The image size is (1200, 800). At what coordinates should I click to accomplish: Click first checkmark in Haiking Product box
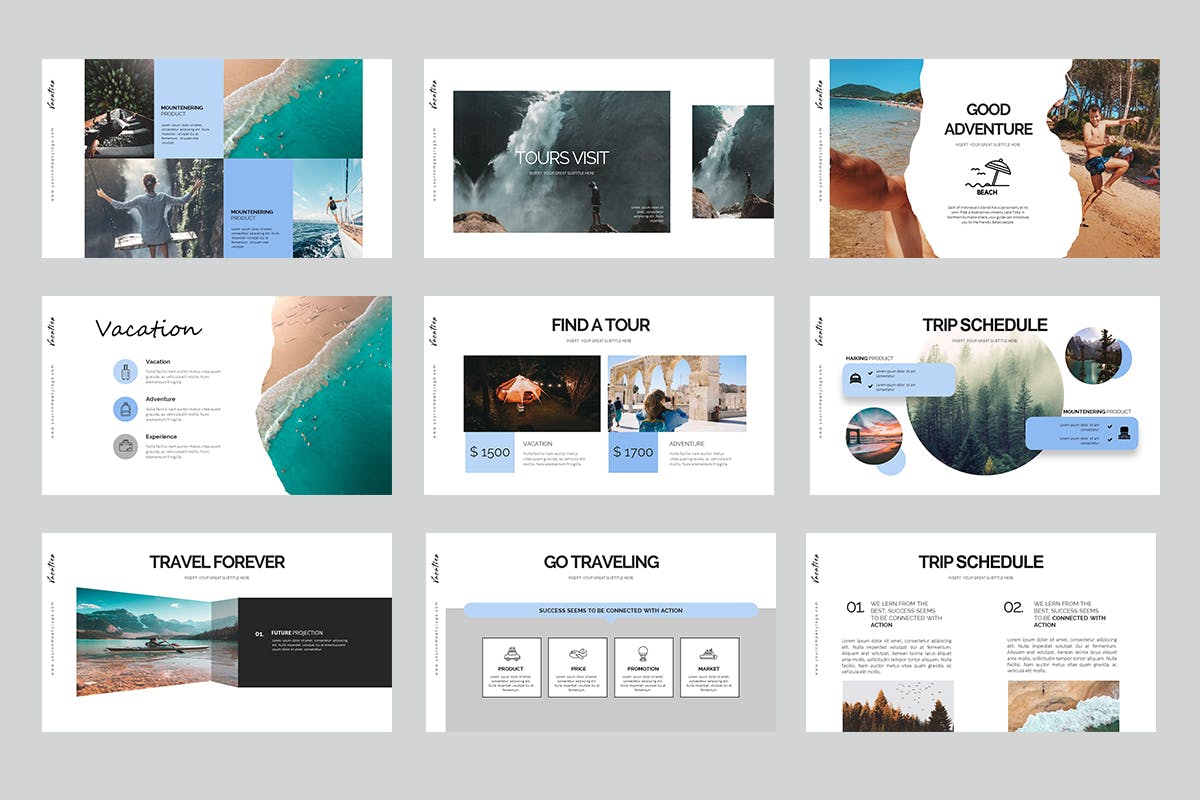(872, 372)
